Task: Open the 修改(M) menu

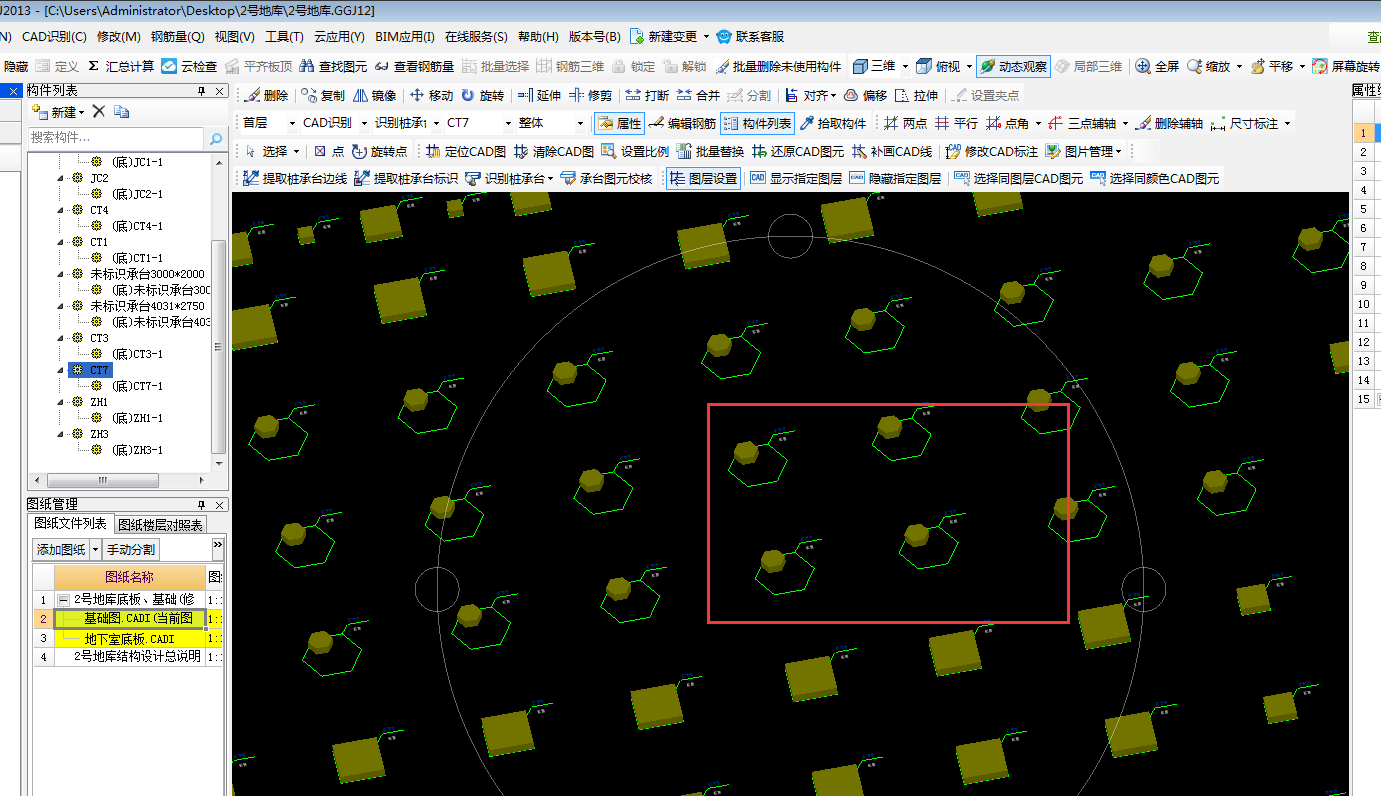Action: click(x=119, y=36)
